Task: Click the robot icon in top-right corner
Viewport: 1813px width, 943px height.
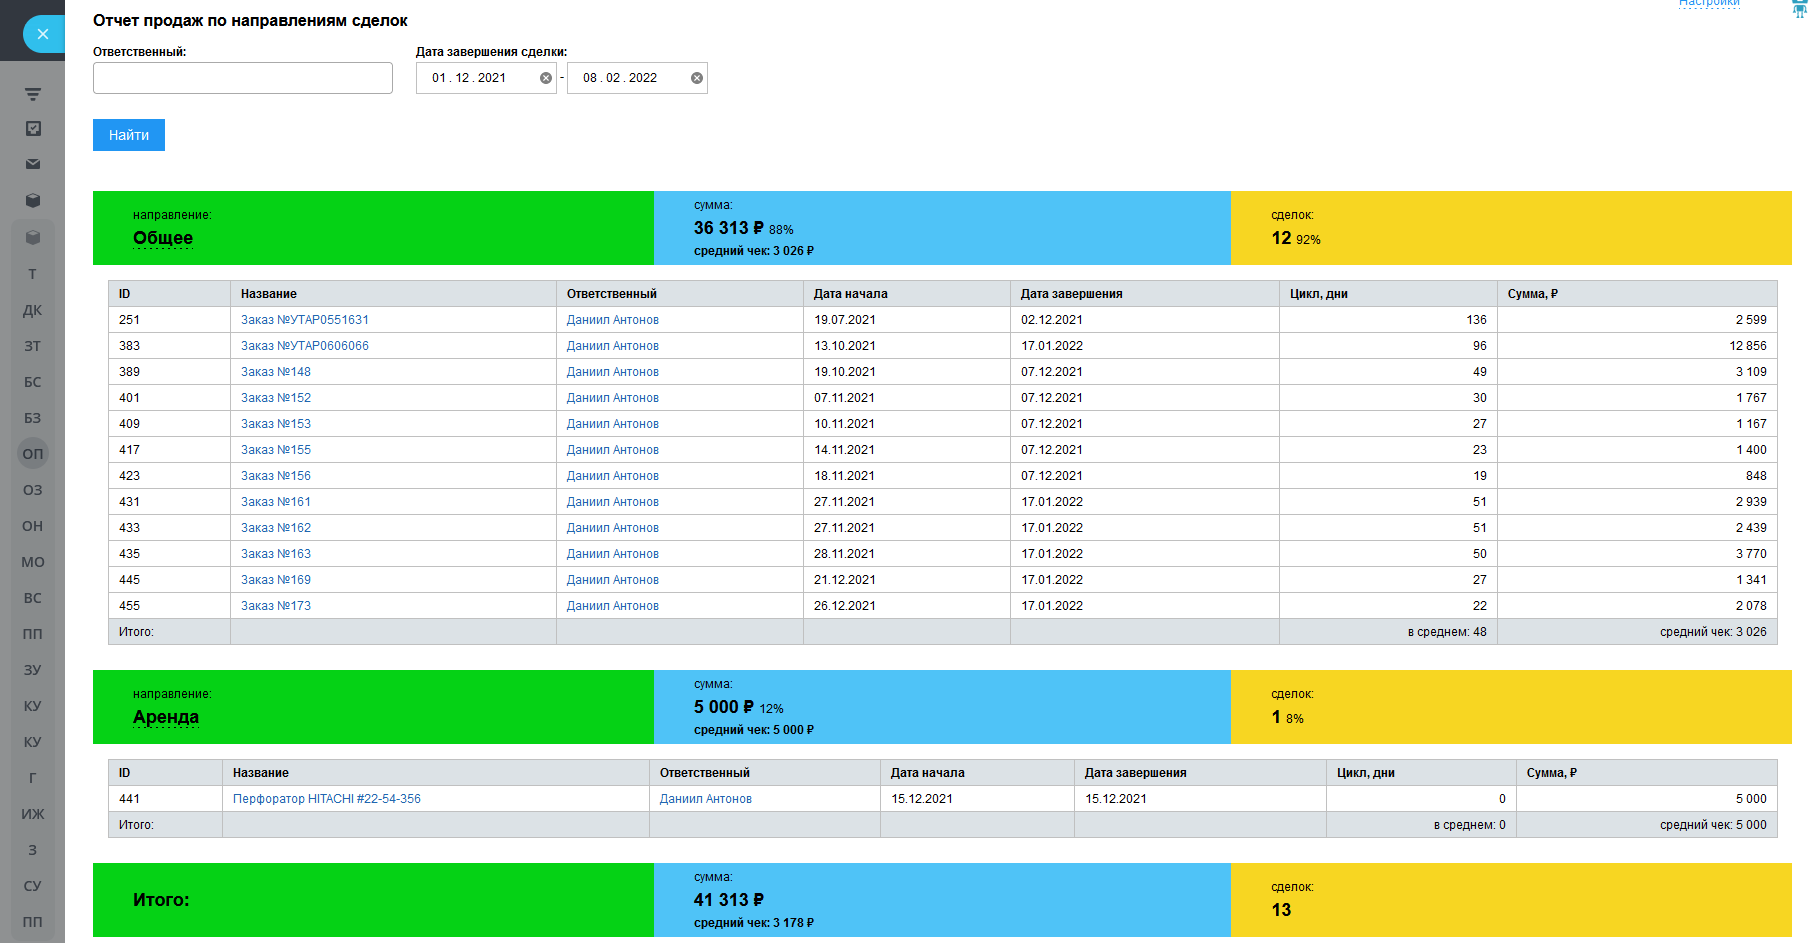Action: coord(1799,8)
